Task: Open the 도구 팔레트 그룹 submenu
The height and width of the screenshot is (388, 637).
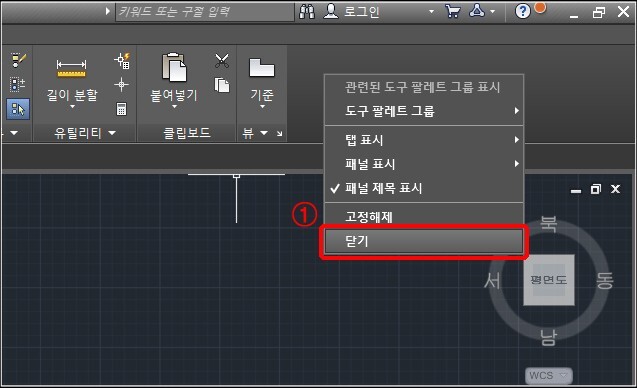Action: click(x=424, y=111)
